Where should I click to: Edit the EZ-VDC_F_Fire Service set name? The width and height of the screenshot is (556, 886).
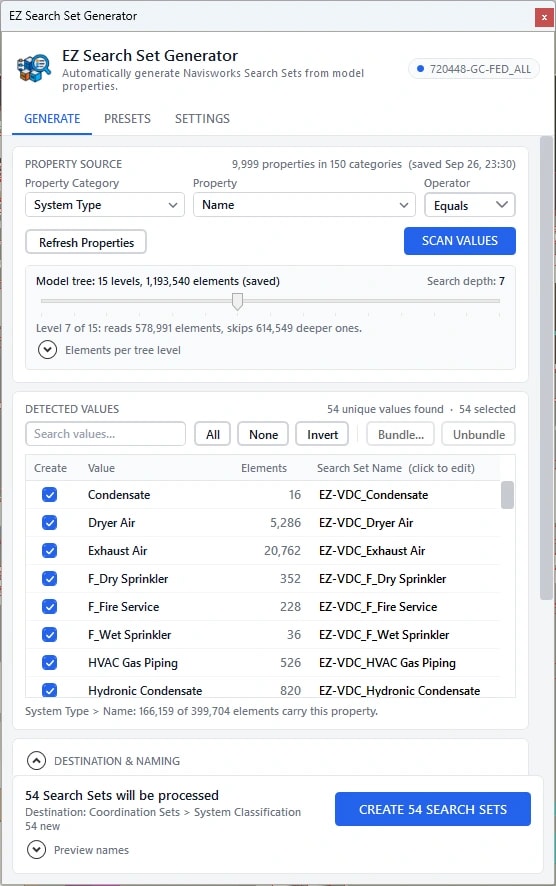(x=378, y=607)
